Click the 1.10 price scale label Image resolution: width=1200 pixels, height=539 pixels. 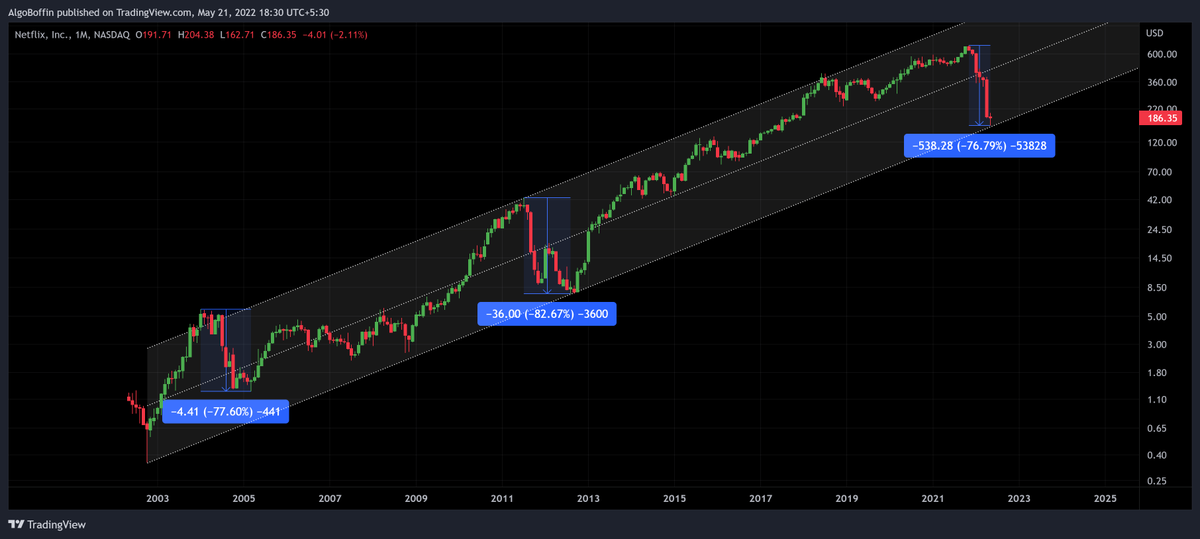click(1156, 400)
